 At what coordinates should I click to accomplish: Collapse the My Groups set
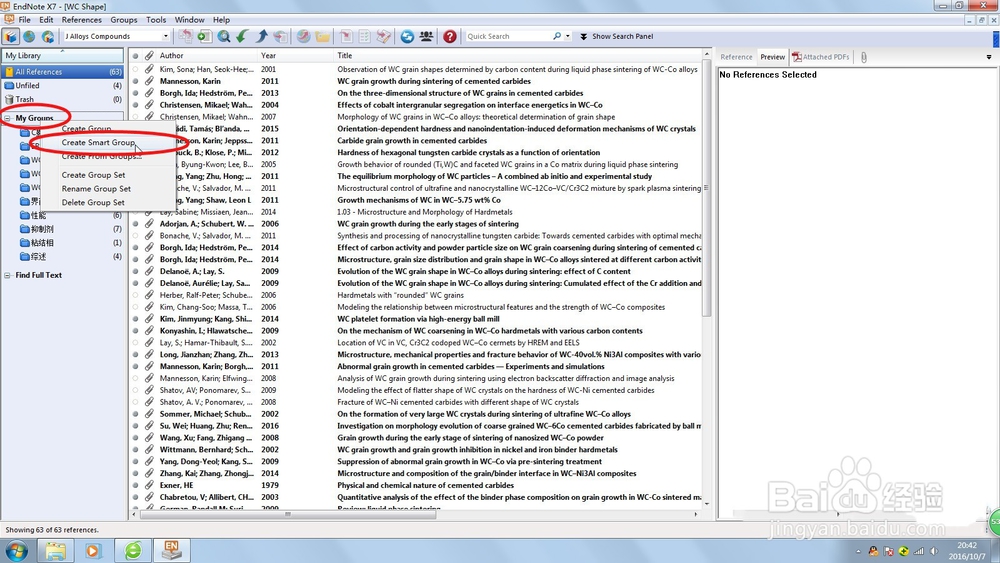pos(8,118)
